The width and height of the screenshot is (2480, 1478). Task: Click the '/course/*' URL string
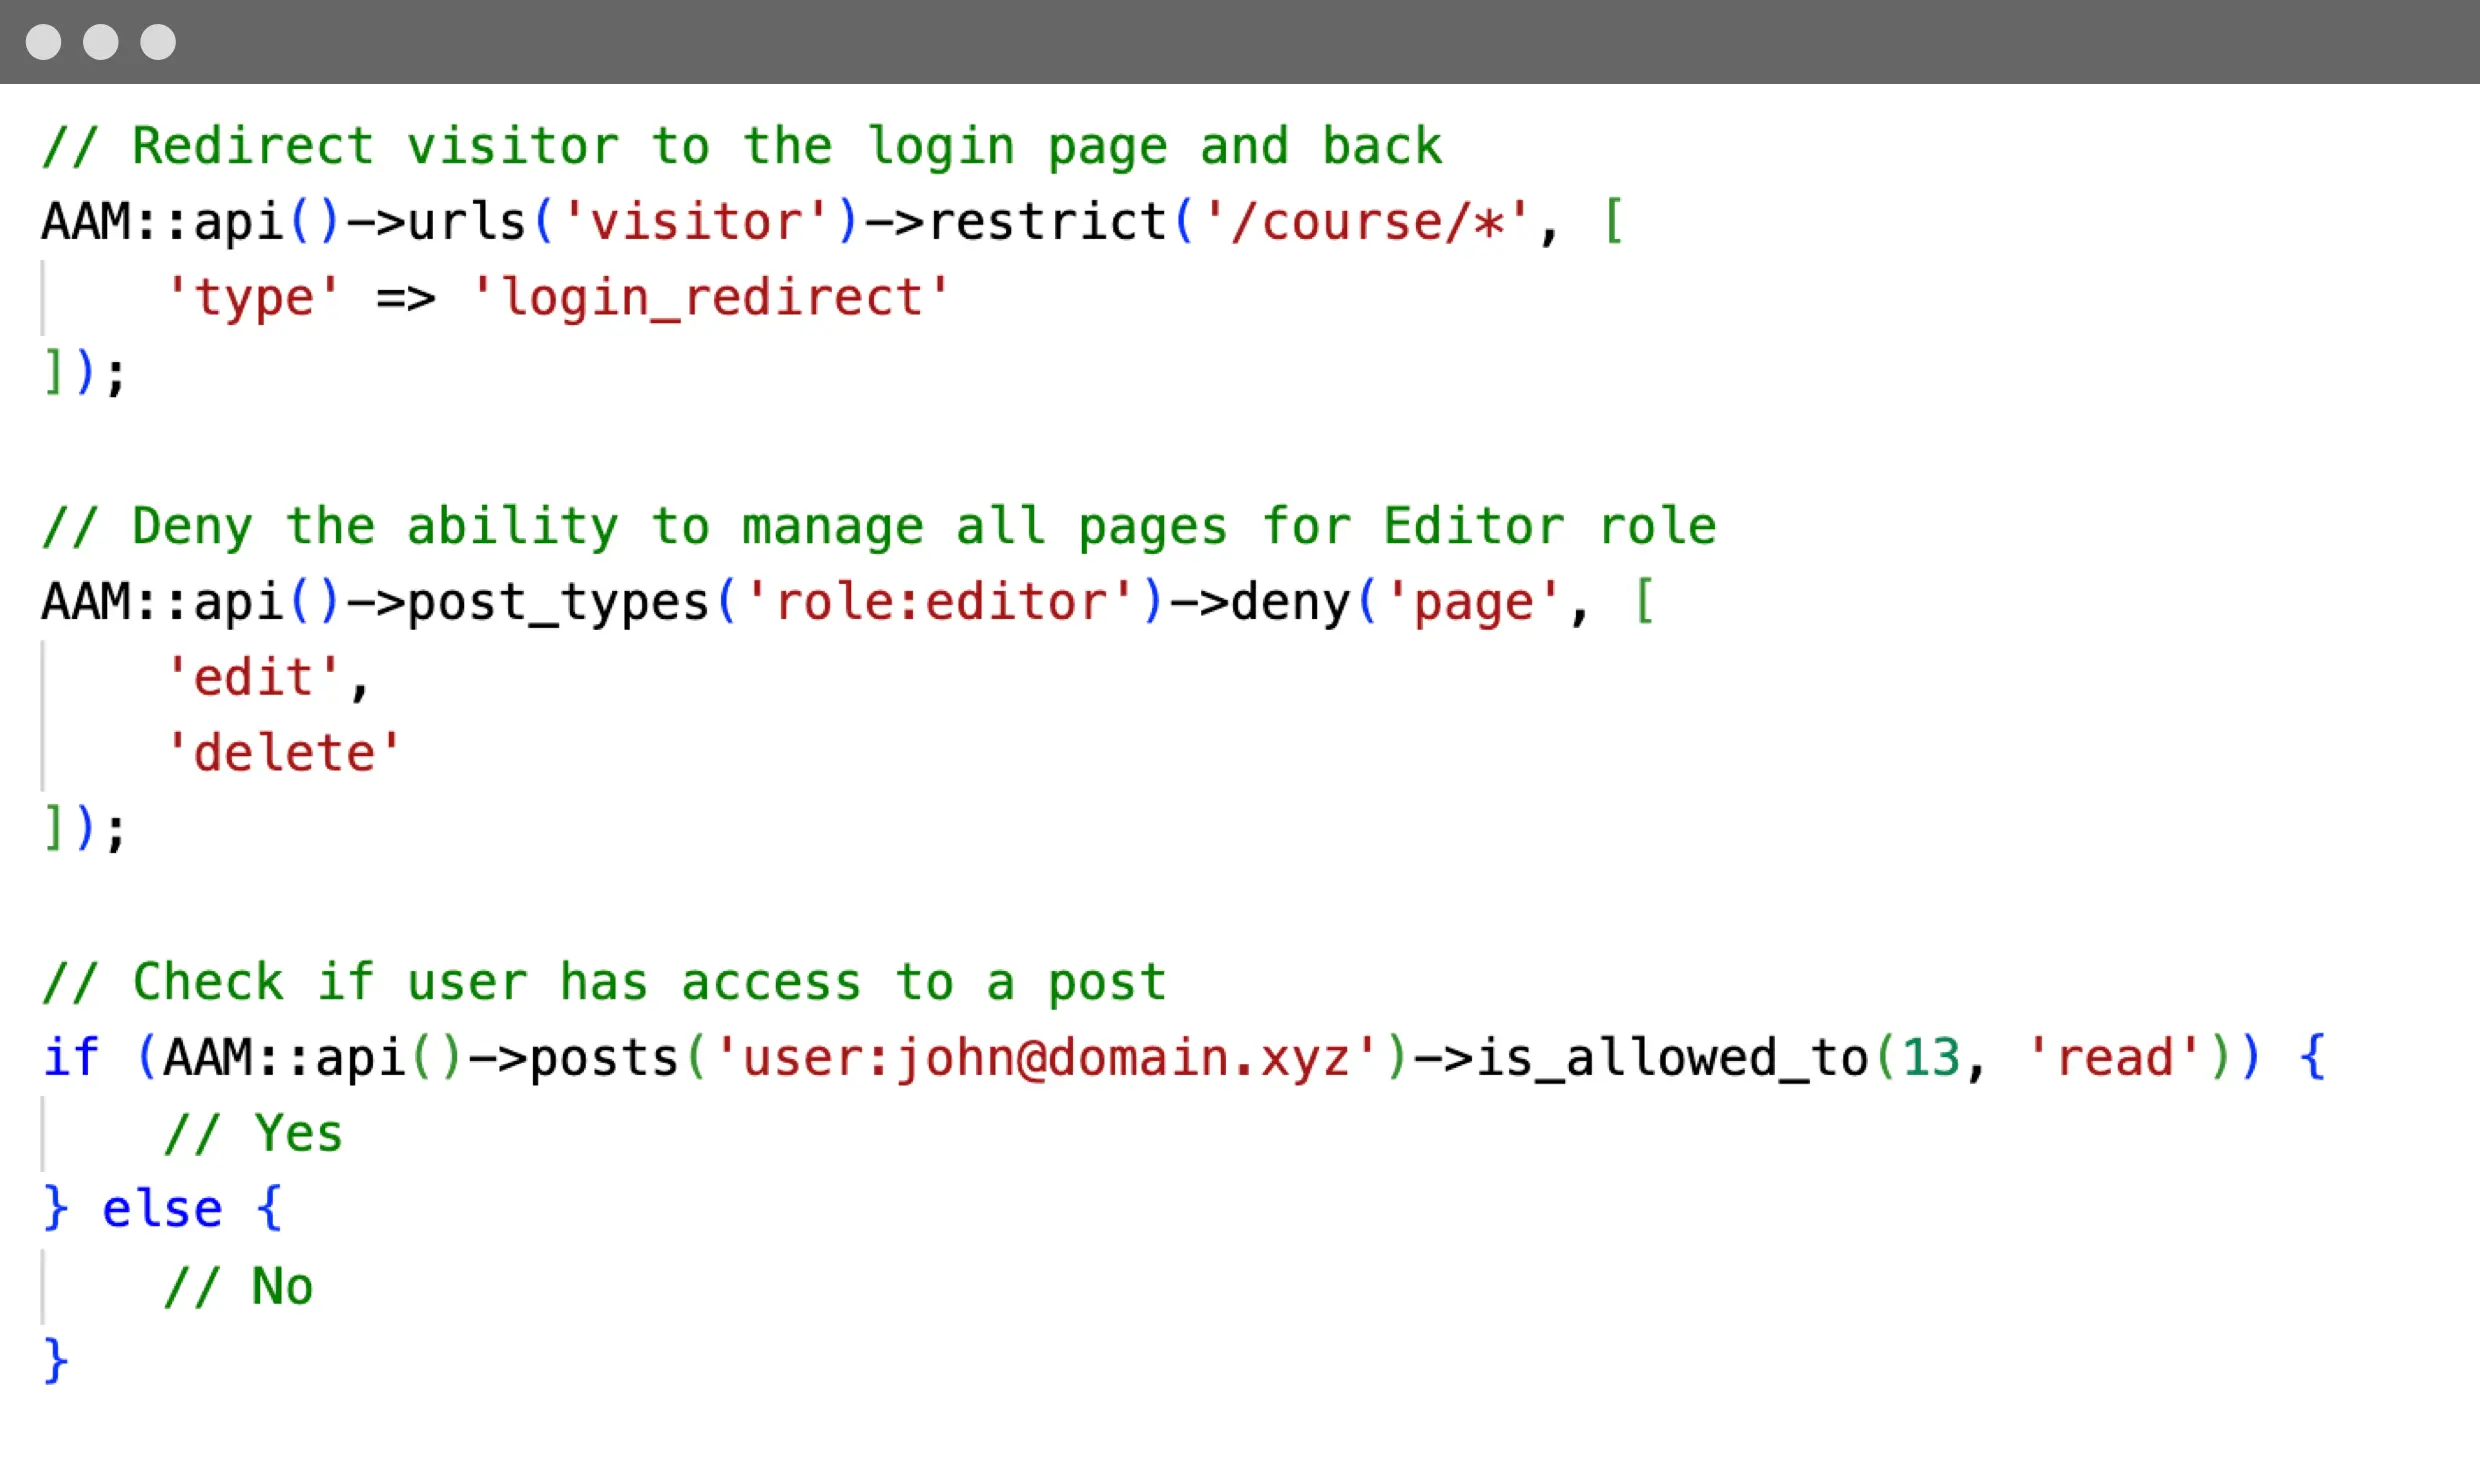tap(1367, 222)
